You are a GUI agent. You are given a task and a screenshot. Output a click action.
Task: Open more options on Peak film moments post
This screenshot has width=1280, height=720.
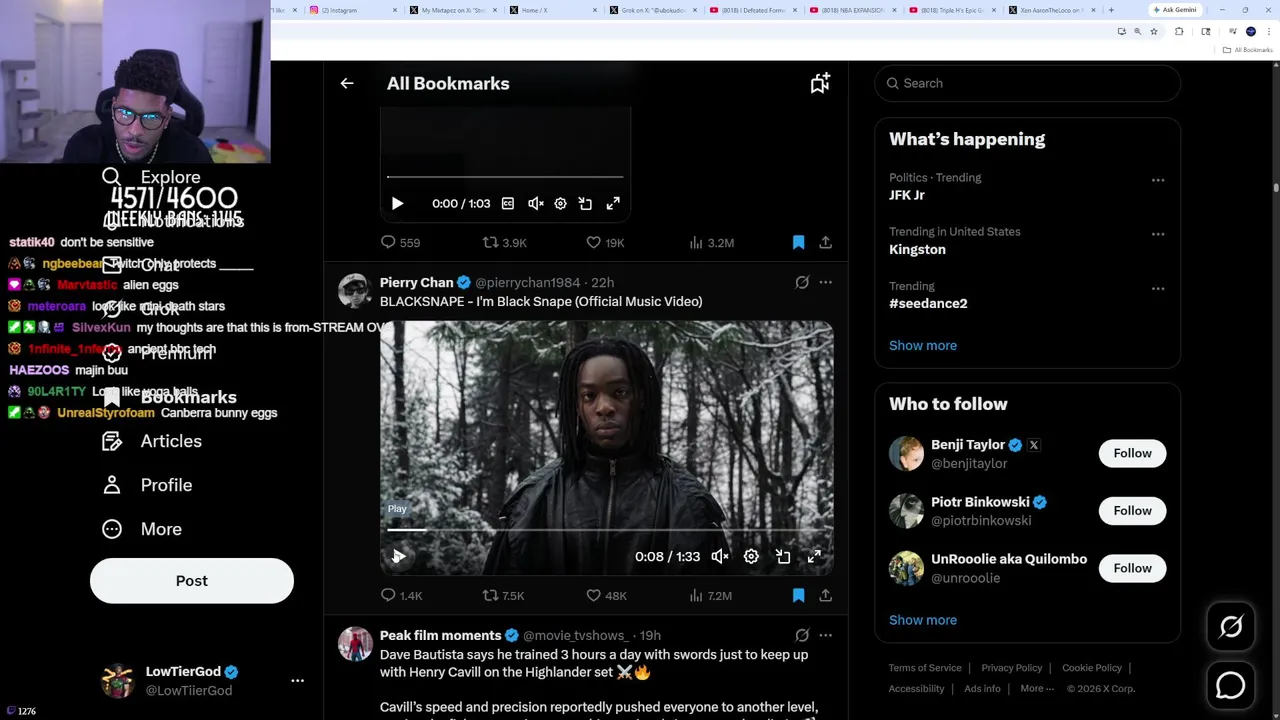825,635
